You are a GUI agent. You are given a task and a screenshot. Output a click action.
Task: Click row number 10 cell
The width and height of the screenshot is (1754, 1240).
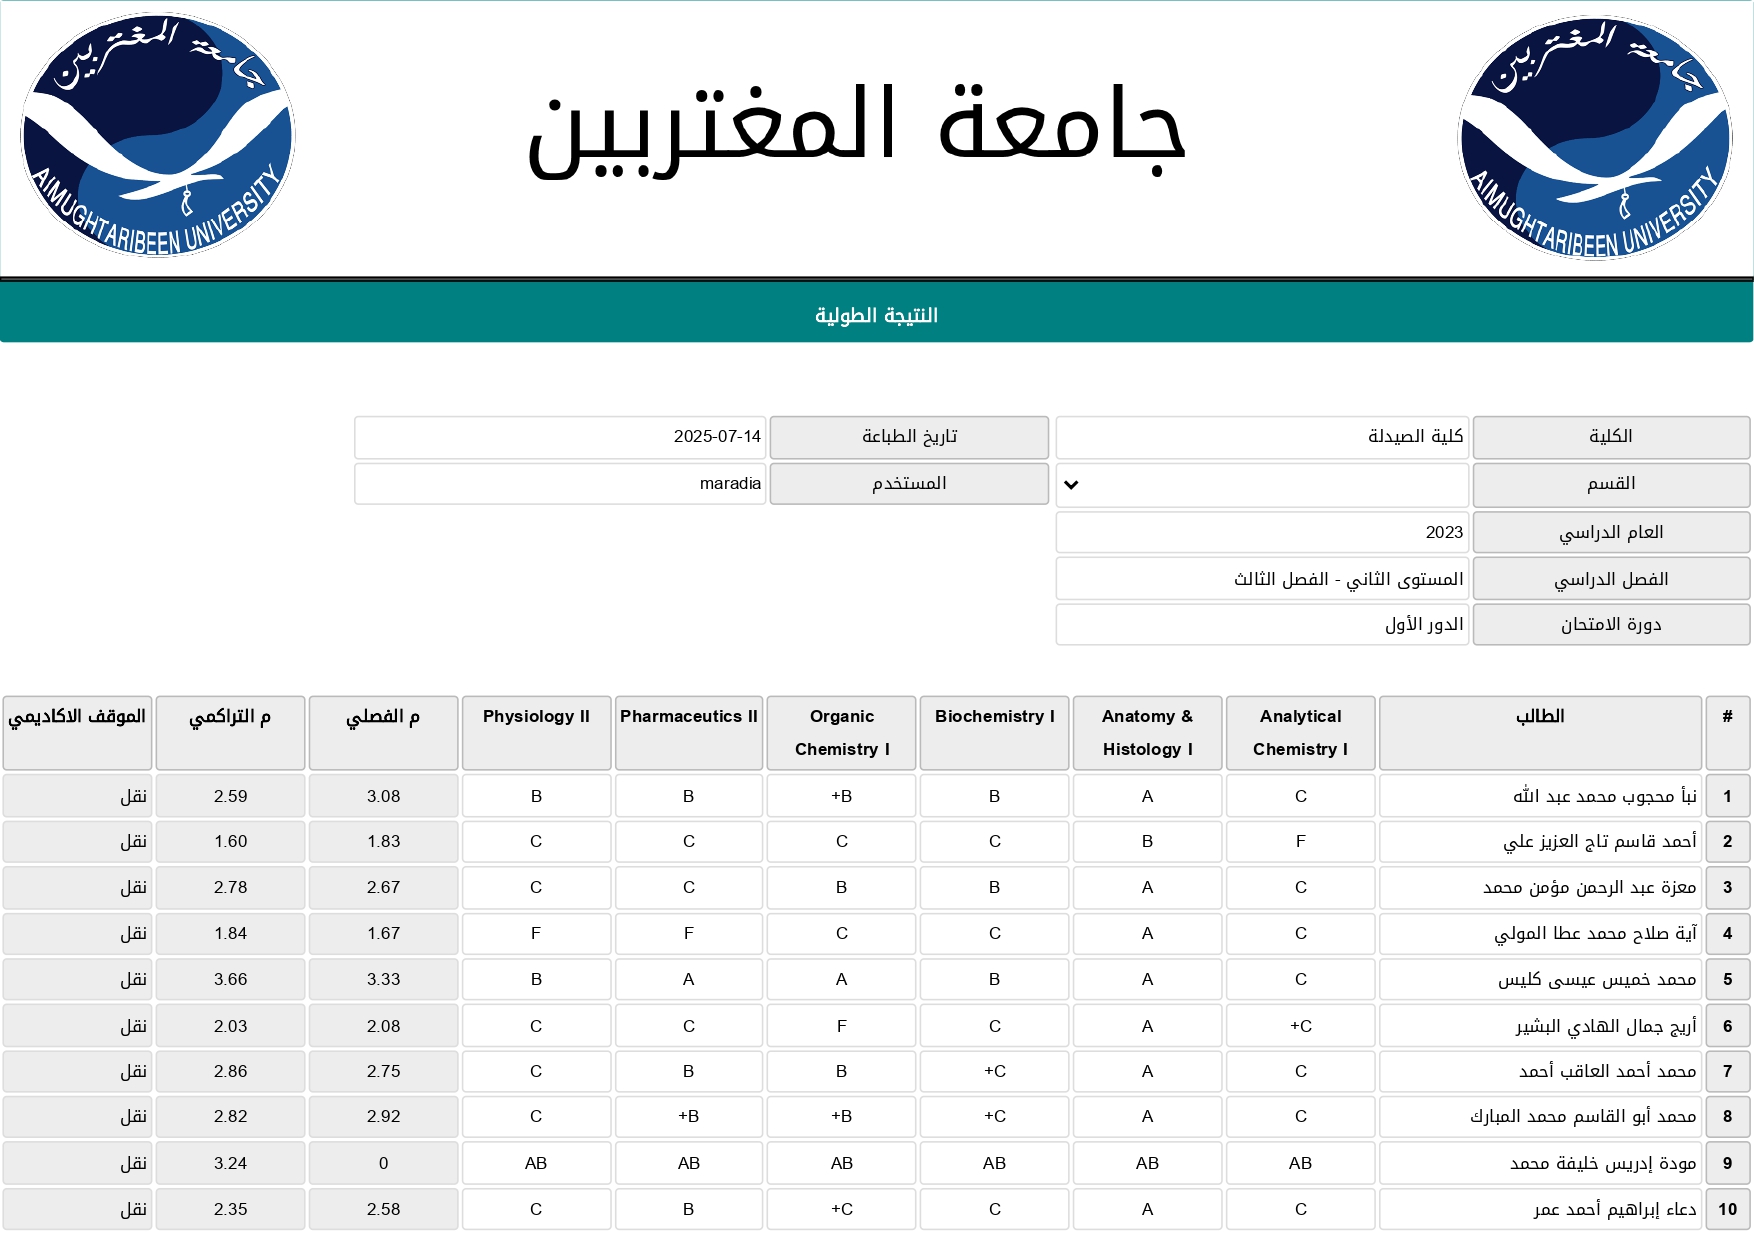tap(1727, 1209)
